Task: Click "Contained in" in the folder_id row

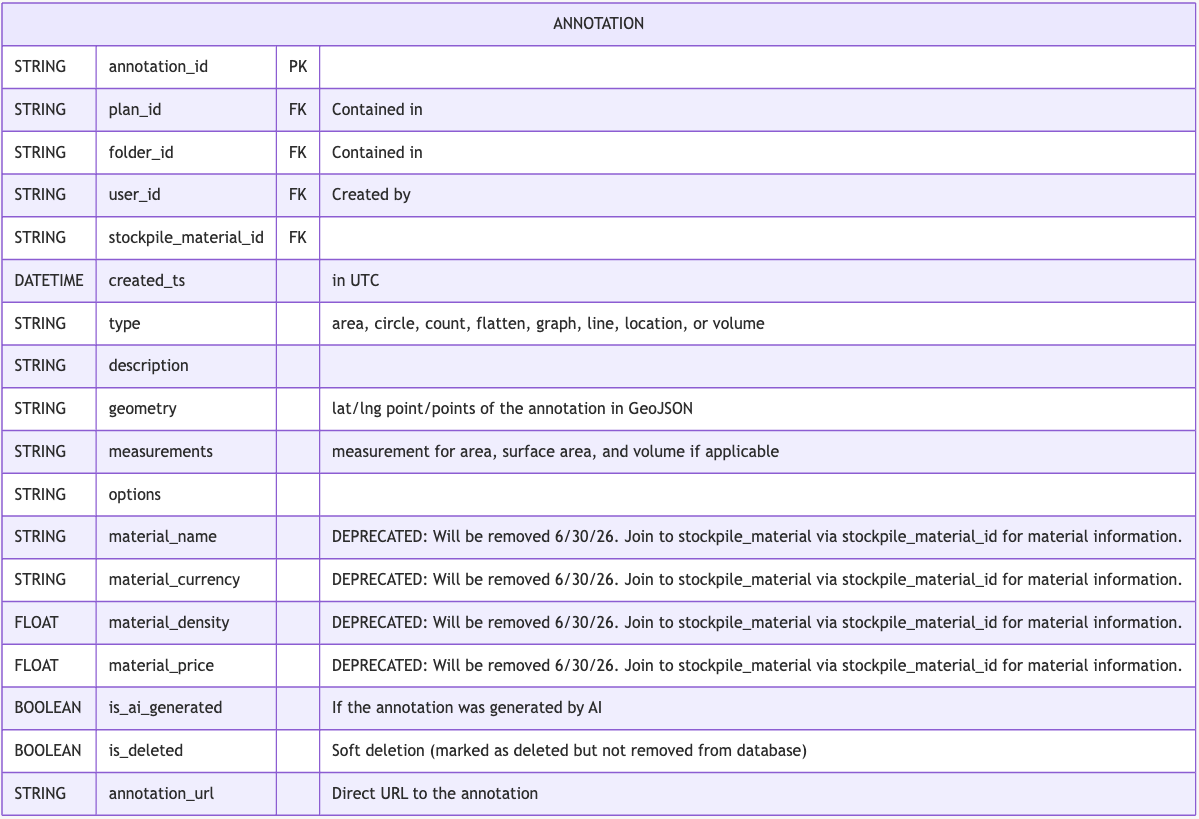Action: point(377,152)
